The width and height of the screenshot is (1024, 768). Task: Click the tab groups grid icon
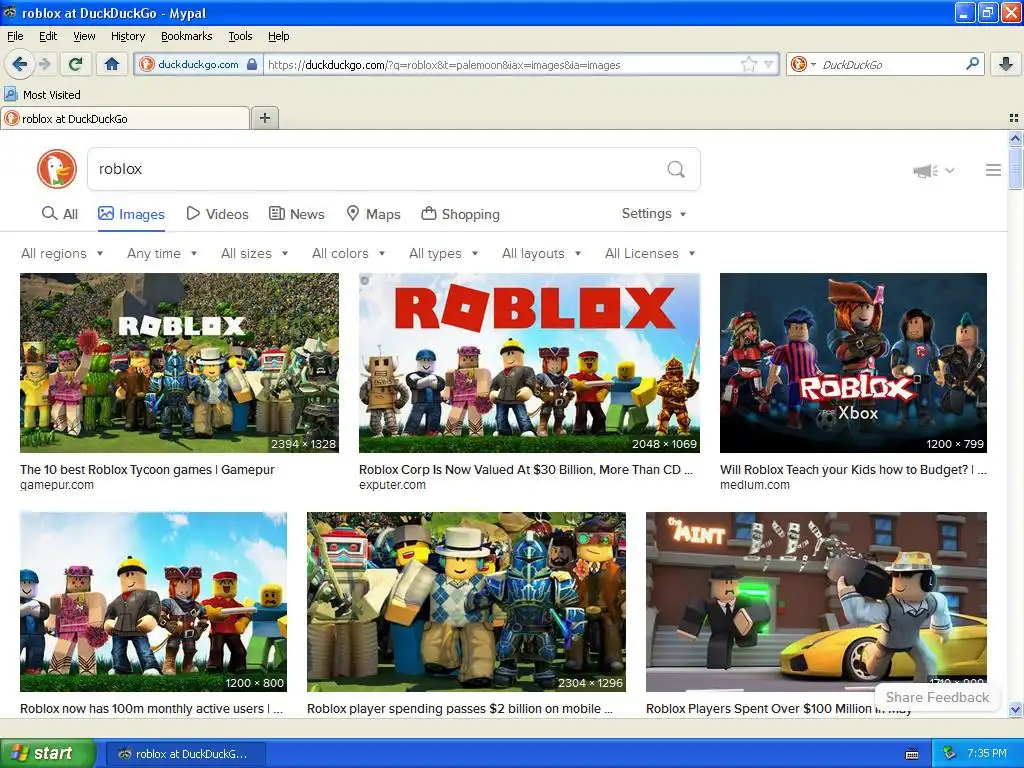(1014, 118)
